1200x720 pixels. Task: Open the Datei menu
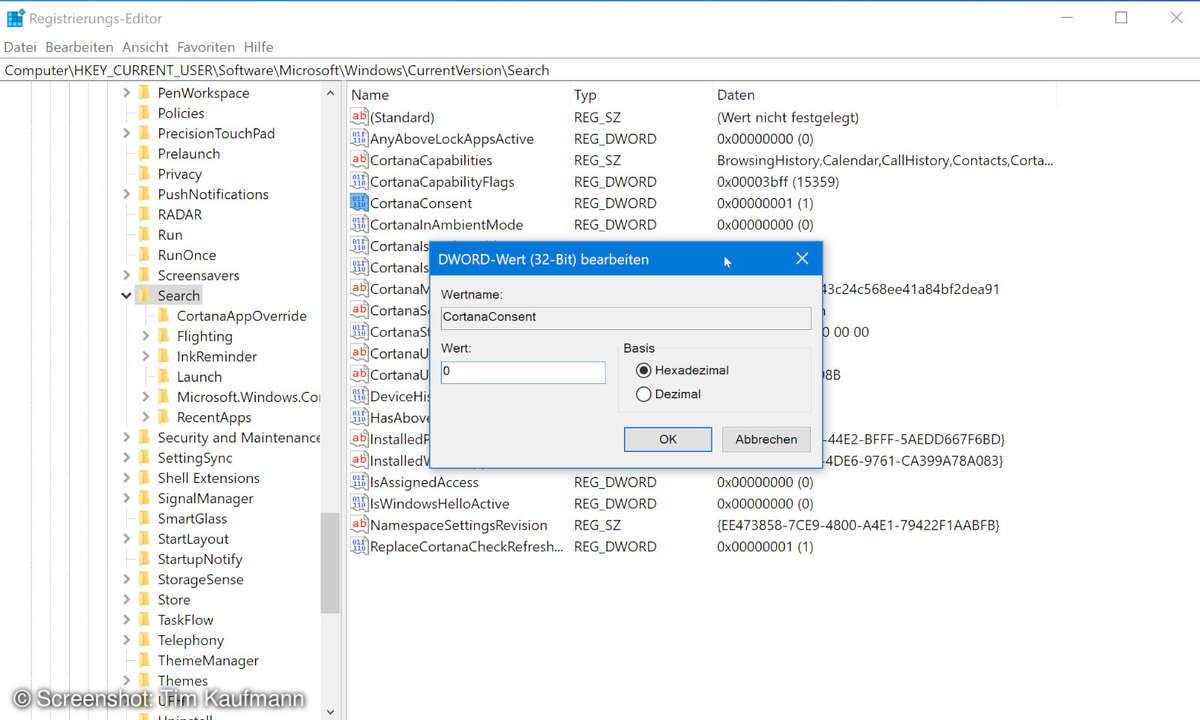(20, 47)
